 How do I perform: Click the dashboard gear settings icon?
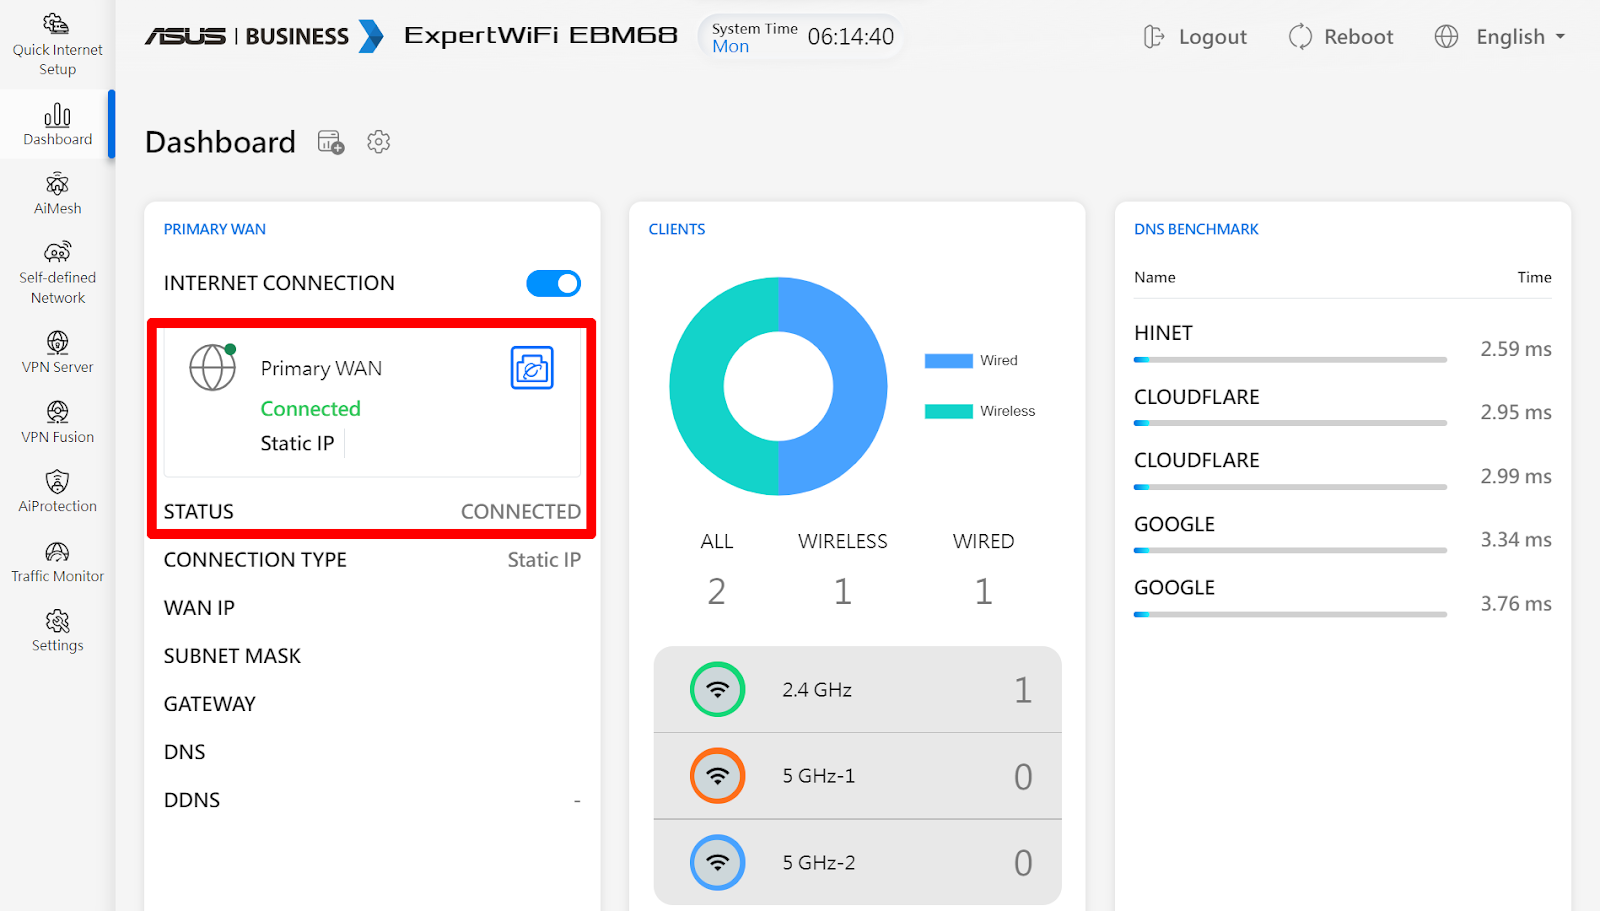pyautogui.click(x=378, y=142)
